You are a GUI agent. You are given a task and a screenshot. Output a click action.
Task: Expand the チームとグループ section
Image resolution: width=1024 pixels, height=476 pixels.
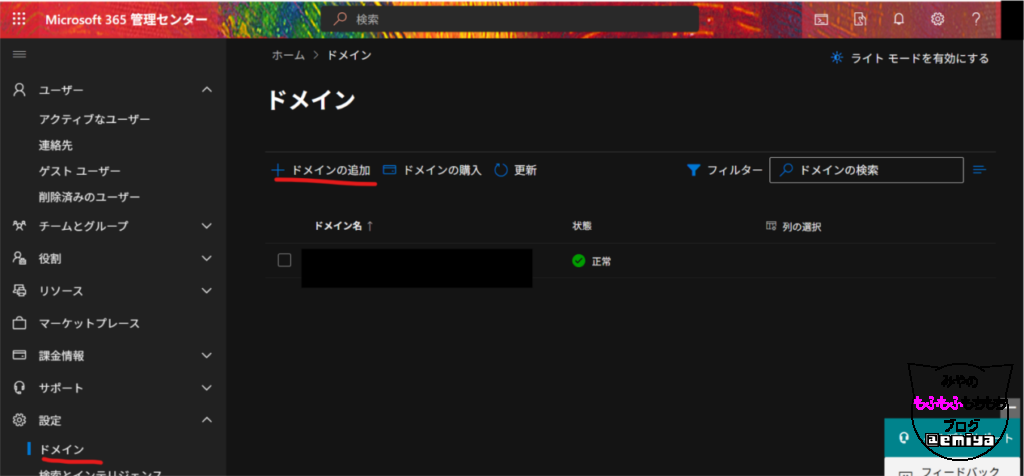(207, 226)
